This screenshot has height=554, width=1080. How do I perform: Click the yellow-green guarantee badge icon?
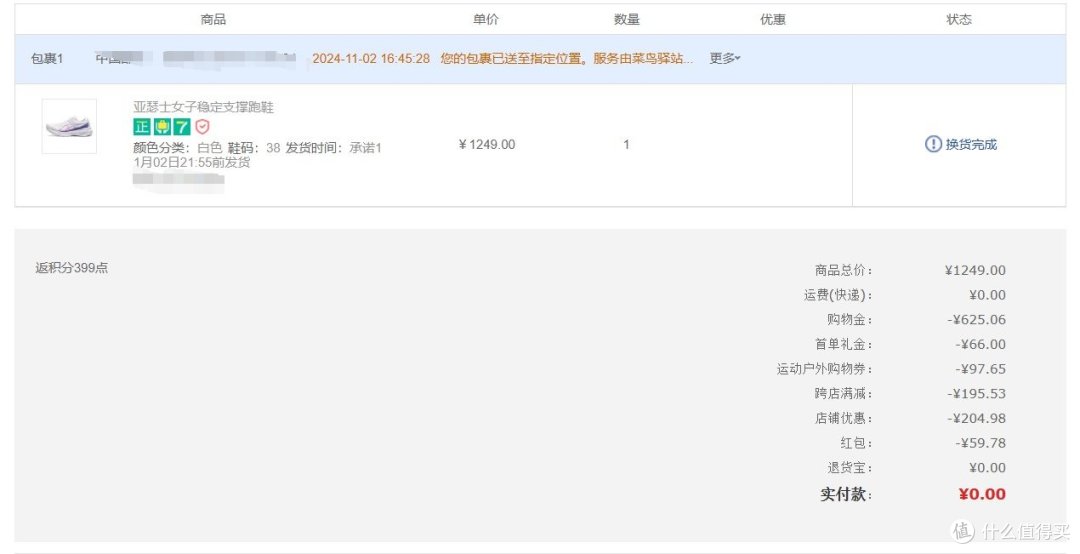point(162,127)
